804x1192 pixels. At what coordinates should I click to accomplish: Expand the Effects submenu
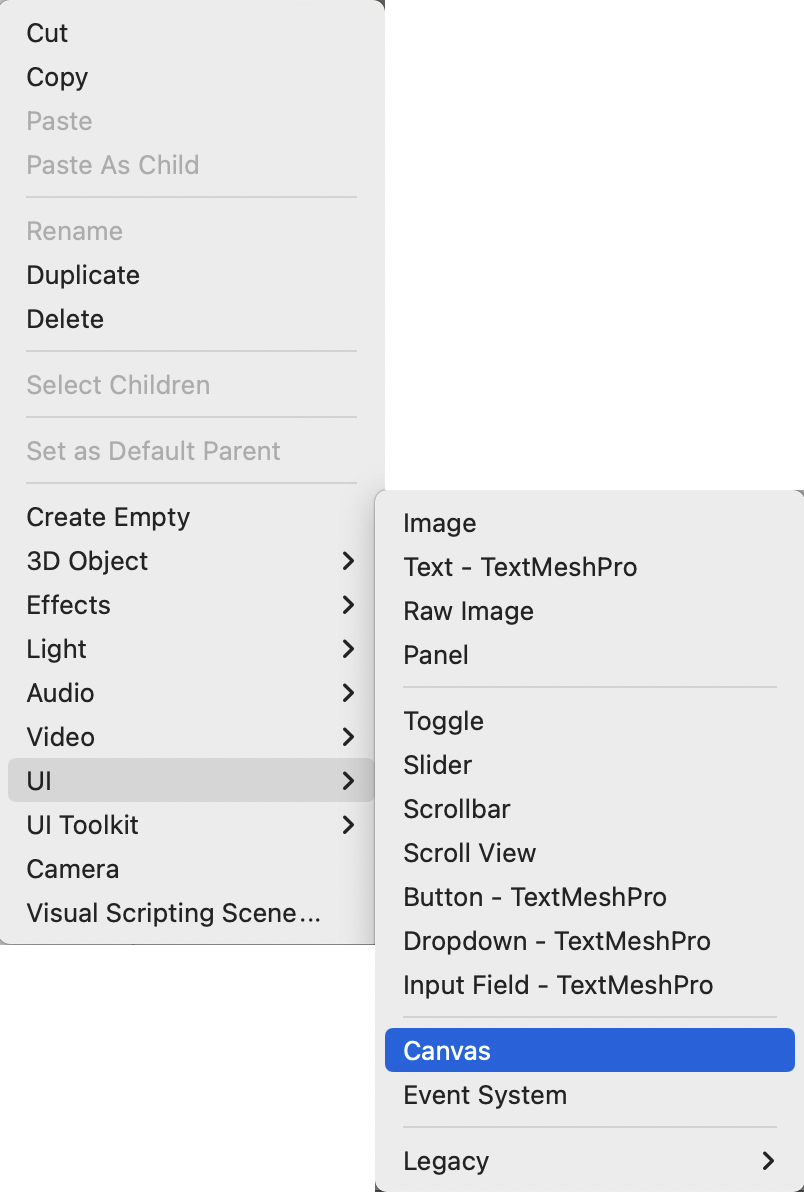click(x=69, y=605)
